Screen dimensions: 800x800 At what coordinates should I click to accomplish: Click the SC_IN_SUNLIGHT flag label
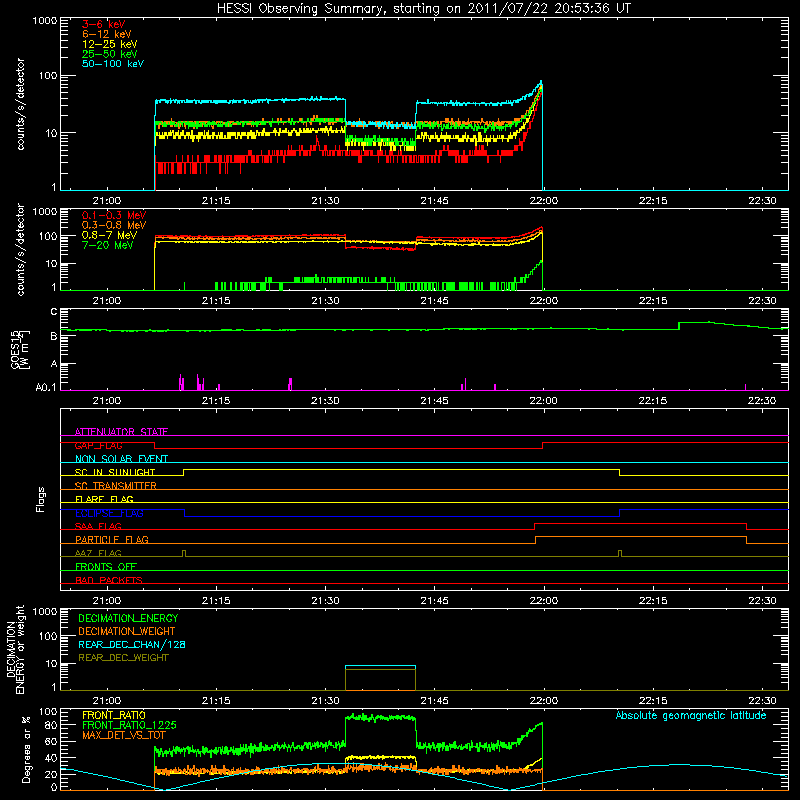pos(115,472)
